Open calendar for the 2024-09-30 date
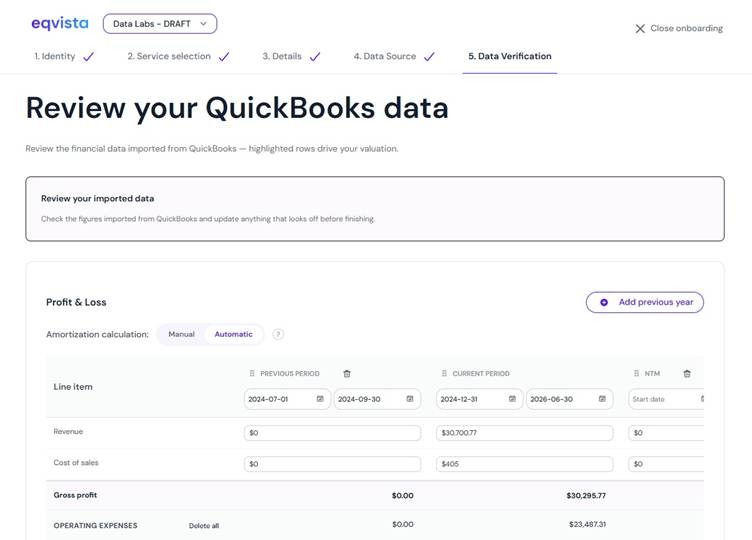This screenshot has width=752, height=540. 410,399
